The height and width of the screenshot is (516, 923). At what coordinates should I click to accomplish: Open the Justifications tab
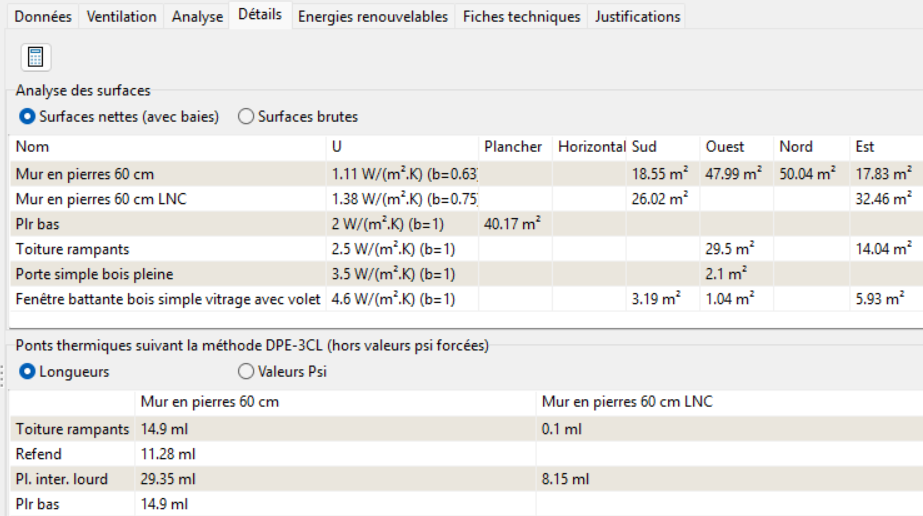click(x=637, y=16)
